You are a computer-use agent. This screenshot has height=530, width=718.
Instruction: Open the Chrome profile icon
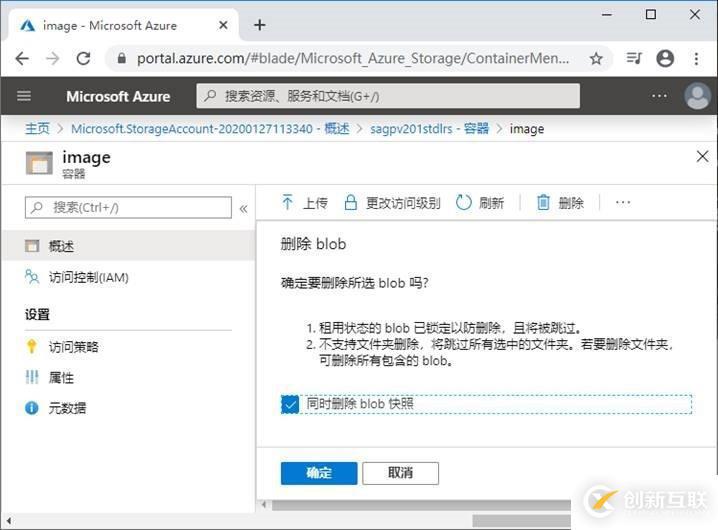[x=665, y=59]
